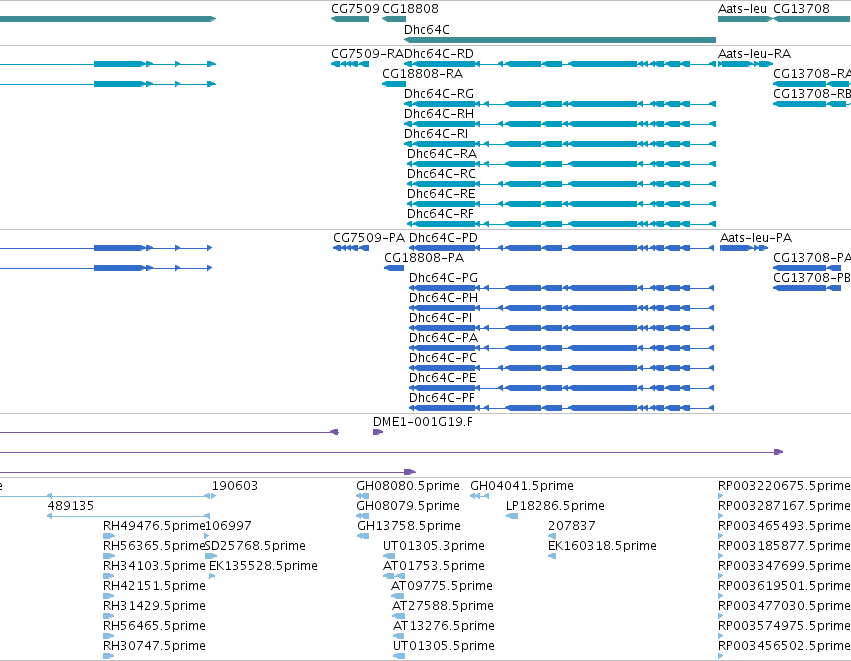The image size is (851, 661).
Task: Click the CG7509 gene label
Action: click(x=355, y=9)
